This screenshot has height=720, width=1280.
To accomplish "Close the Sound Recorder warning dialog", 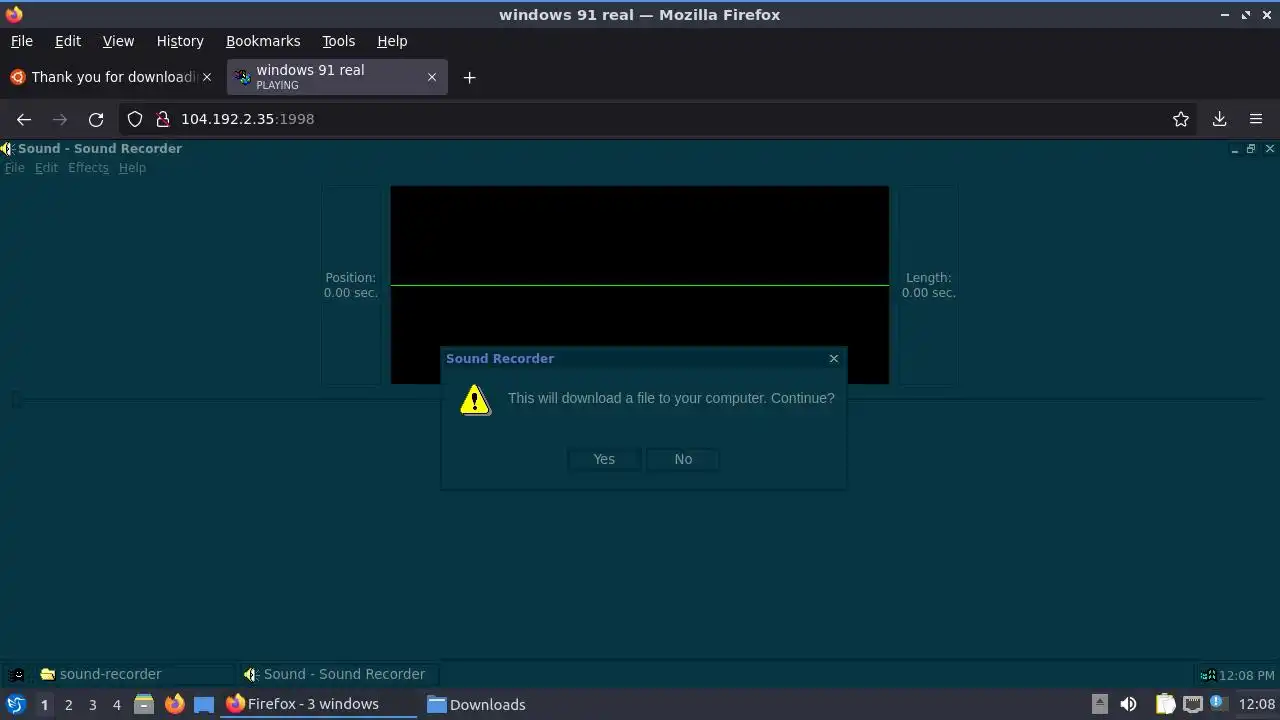I will pyautogui.click(x=833, y=358).
